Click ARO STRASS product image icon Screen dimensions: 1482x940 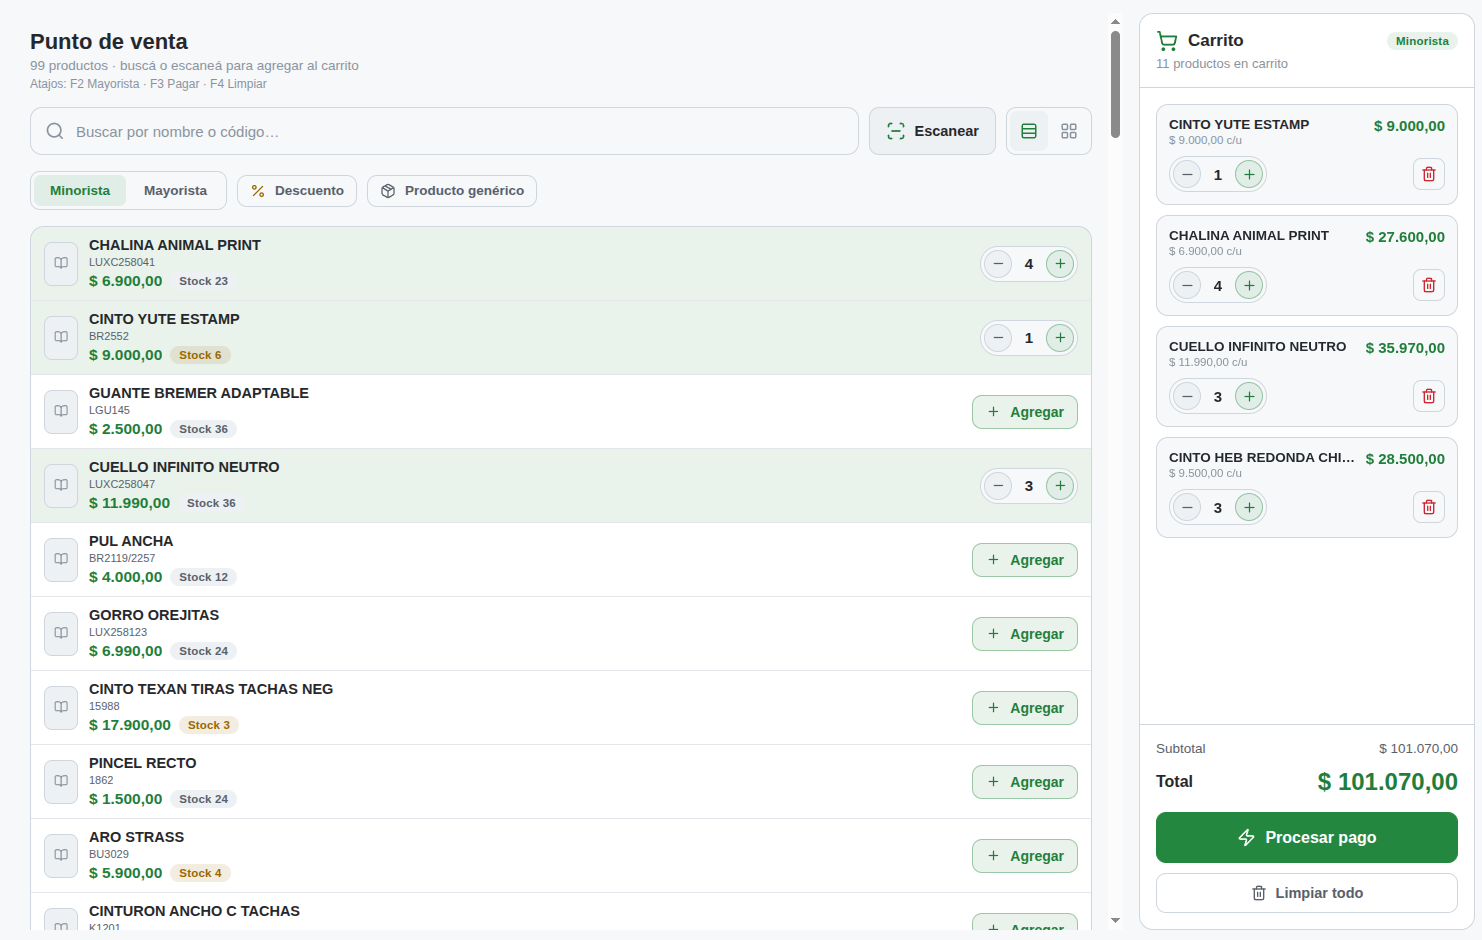click(x=61, y=855)
